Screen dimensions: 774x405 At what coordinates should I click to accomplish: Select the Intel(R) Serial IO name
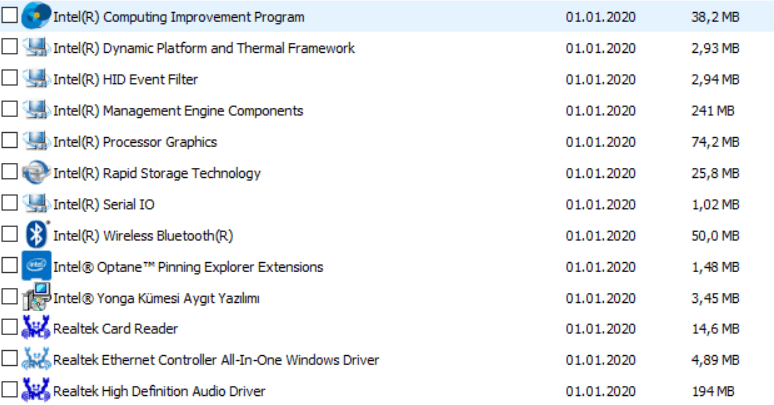tap(104, 204)
